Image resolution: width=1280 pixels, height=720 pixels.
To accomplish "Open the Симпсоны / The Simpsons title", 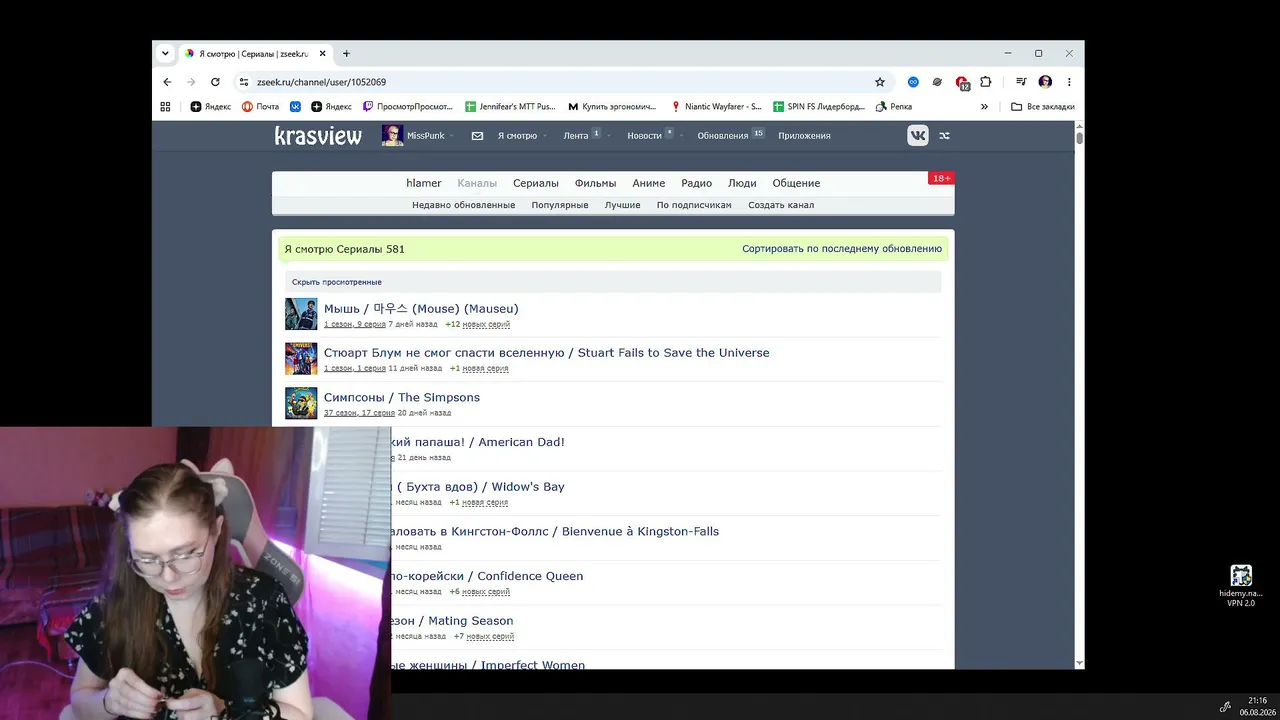I will point(402,397).
